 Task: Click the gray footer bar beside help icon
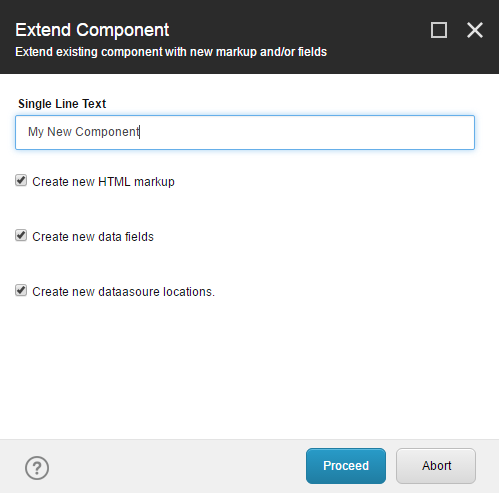tap(177, 466)
